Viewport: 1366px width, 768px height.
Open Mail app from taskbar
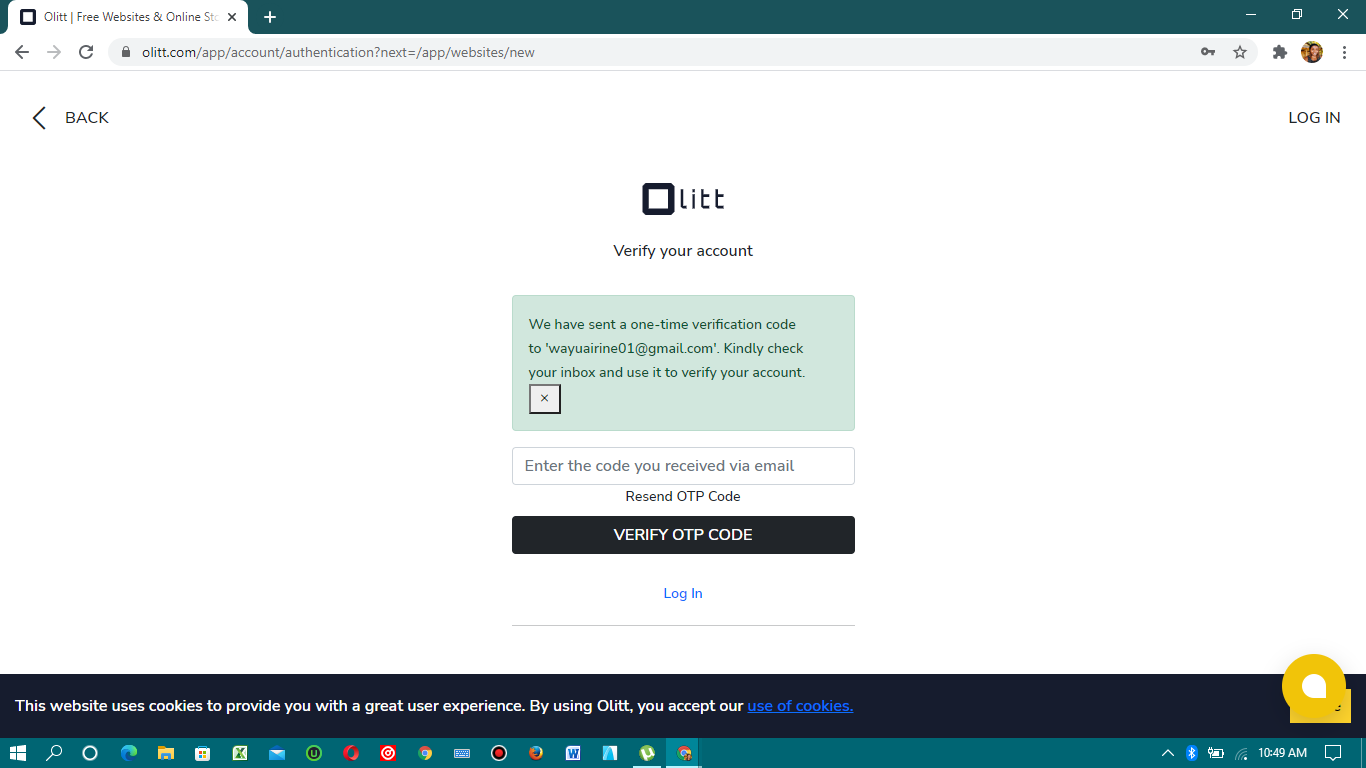click(x=277, y=753)
